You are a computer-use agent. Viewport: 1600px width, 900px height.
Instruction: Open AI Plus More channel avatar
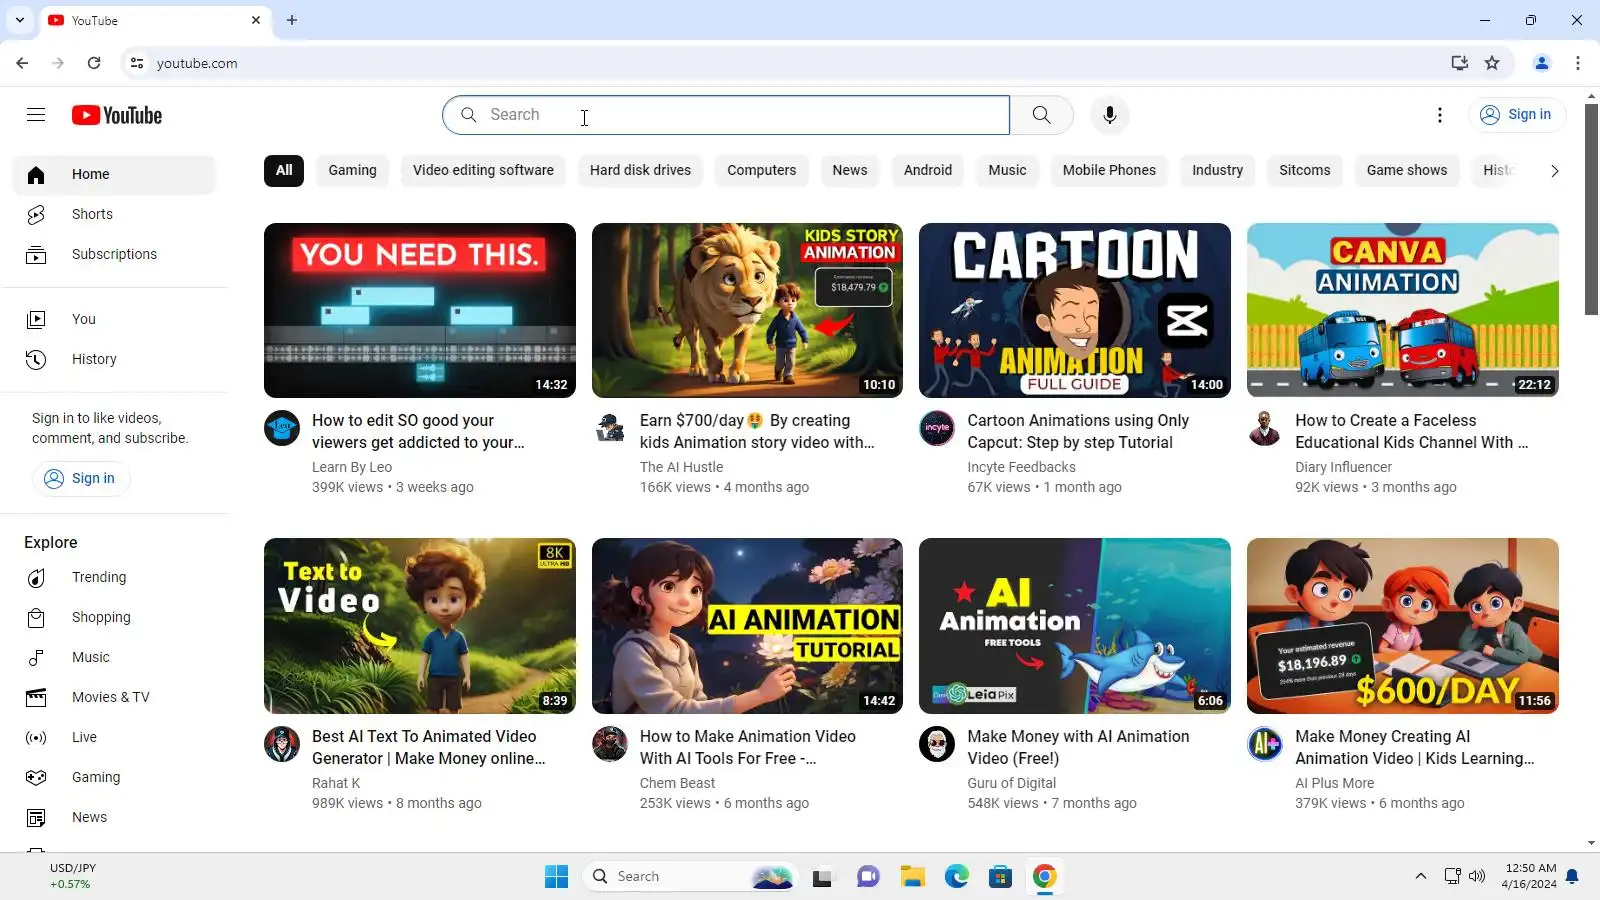tap(1265, 744)
